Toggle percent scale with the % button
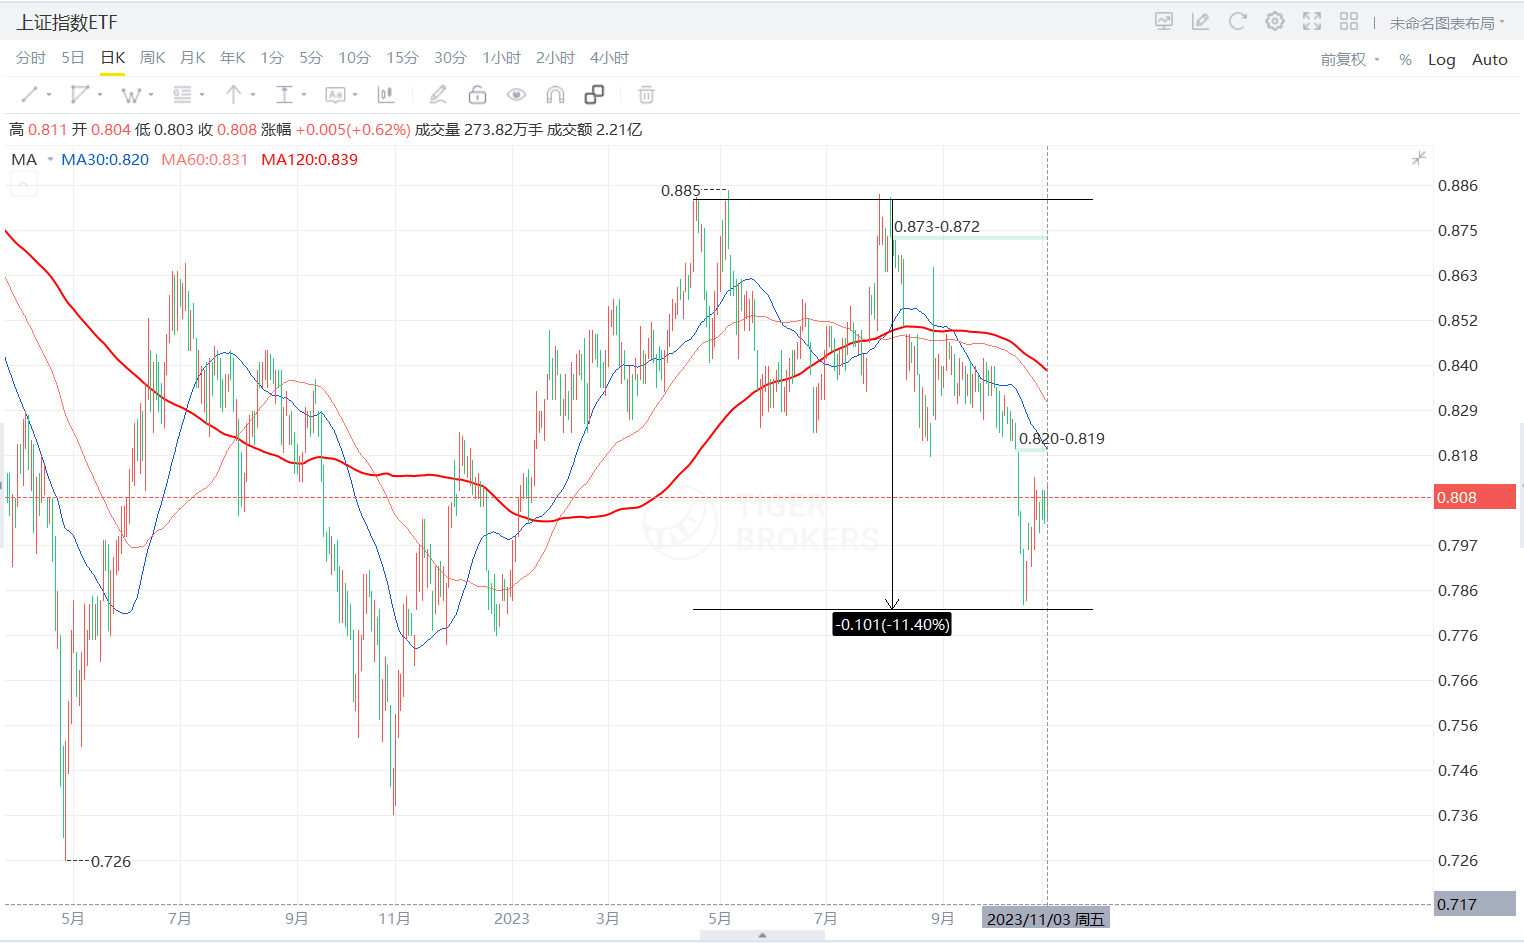 click(x=1405, y=60)
